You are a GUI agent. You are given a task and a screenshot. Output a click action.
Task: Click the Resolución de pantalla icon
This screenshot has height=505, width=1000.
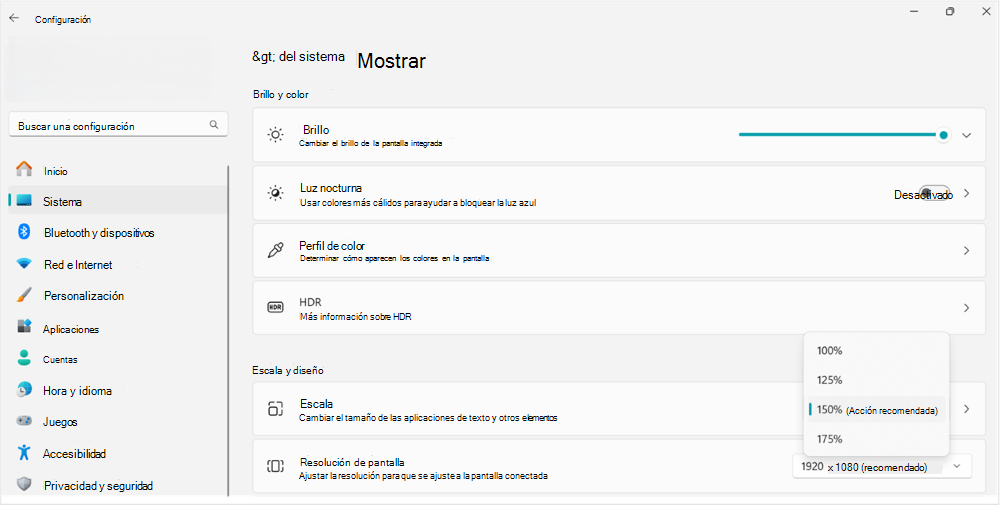point(275,466)
